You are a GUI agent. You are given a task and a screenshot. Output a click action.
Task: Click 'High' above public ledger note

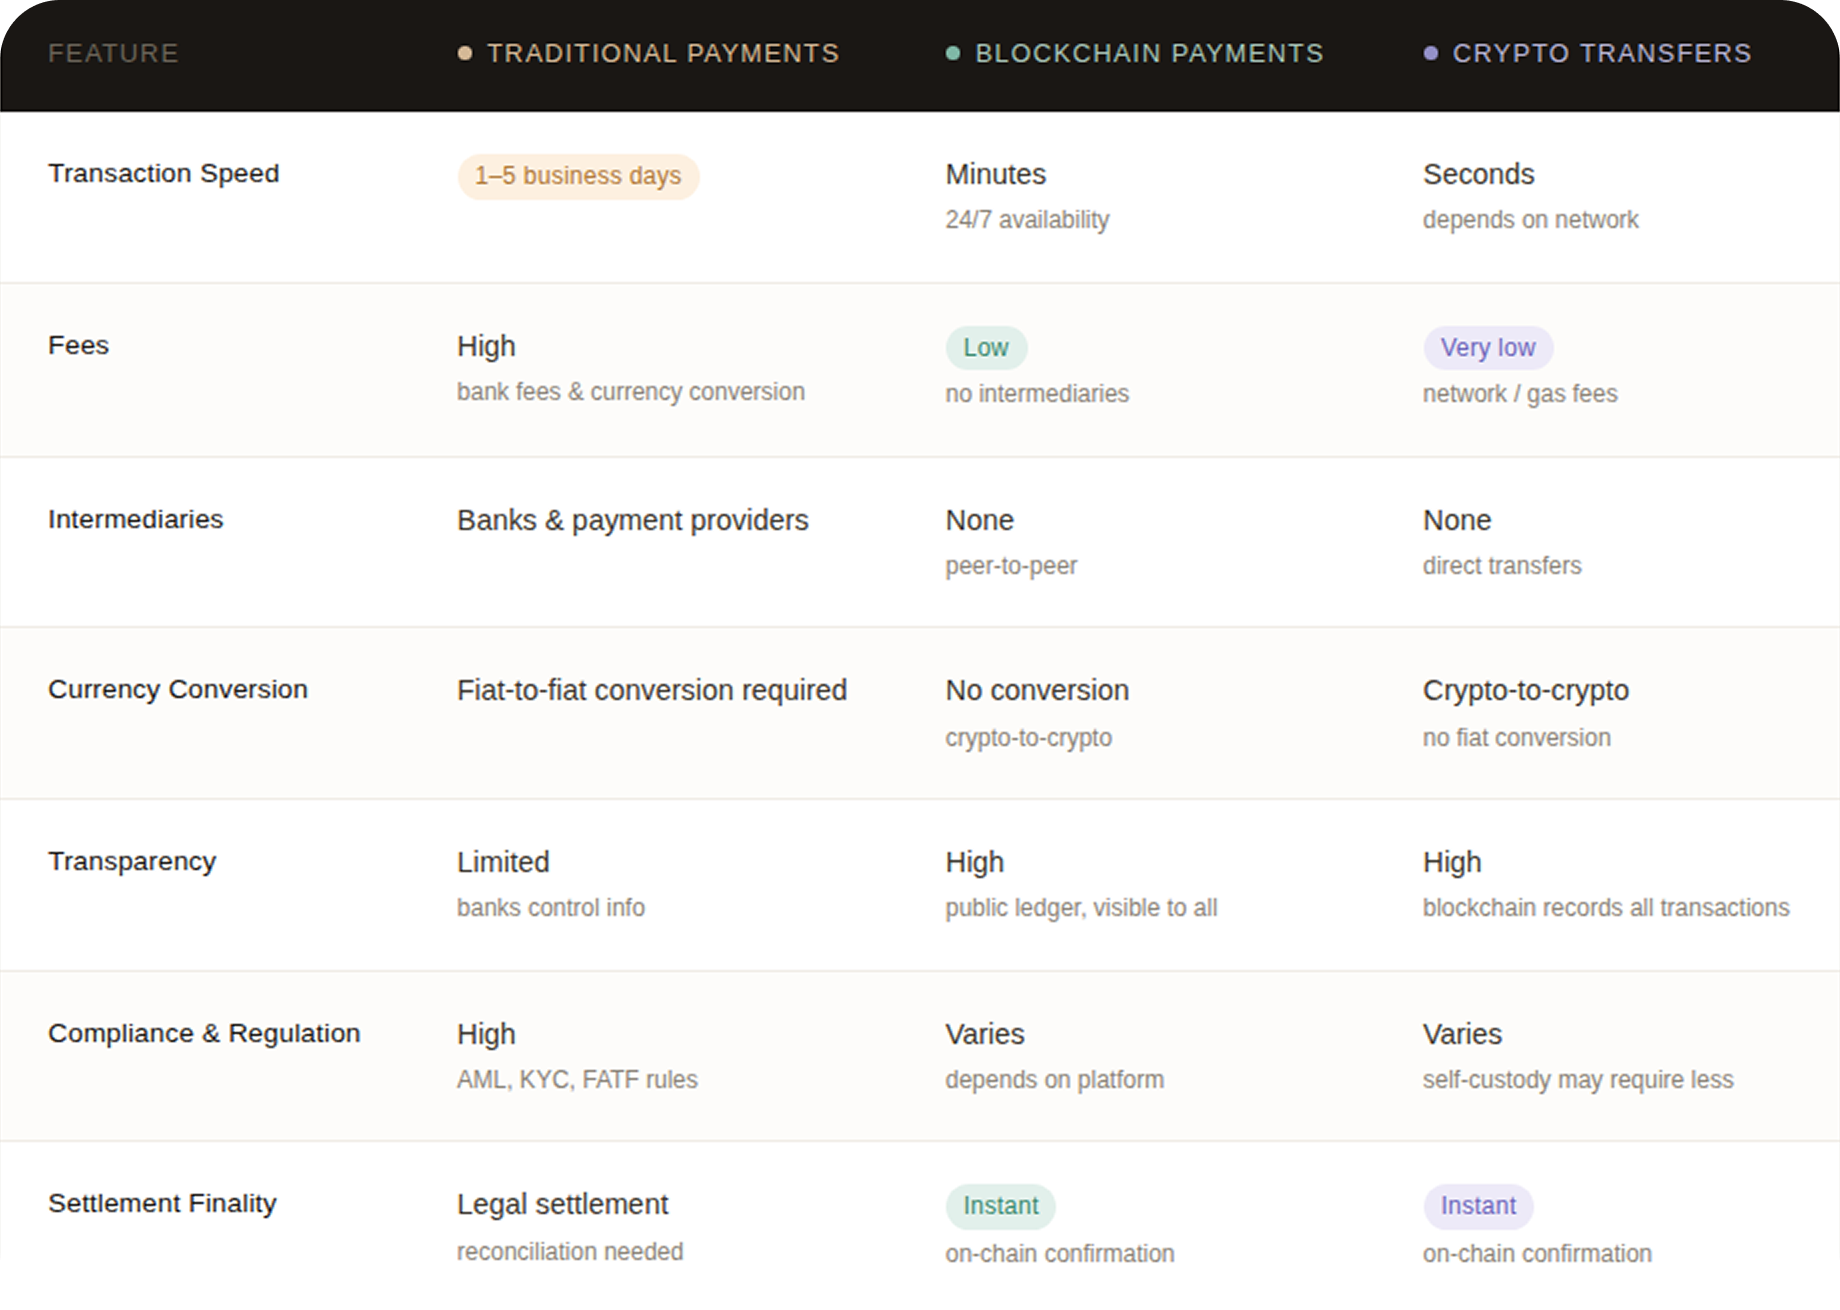click(x=974, y=862)
